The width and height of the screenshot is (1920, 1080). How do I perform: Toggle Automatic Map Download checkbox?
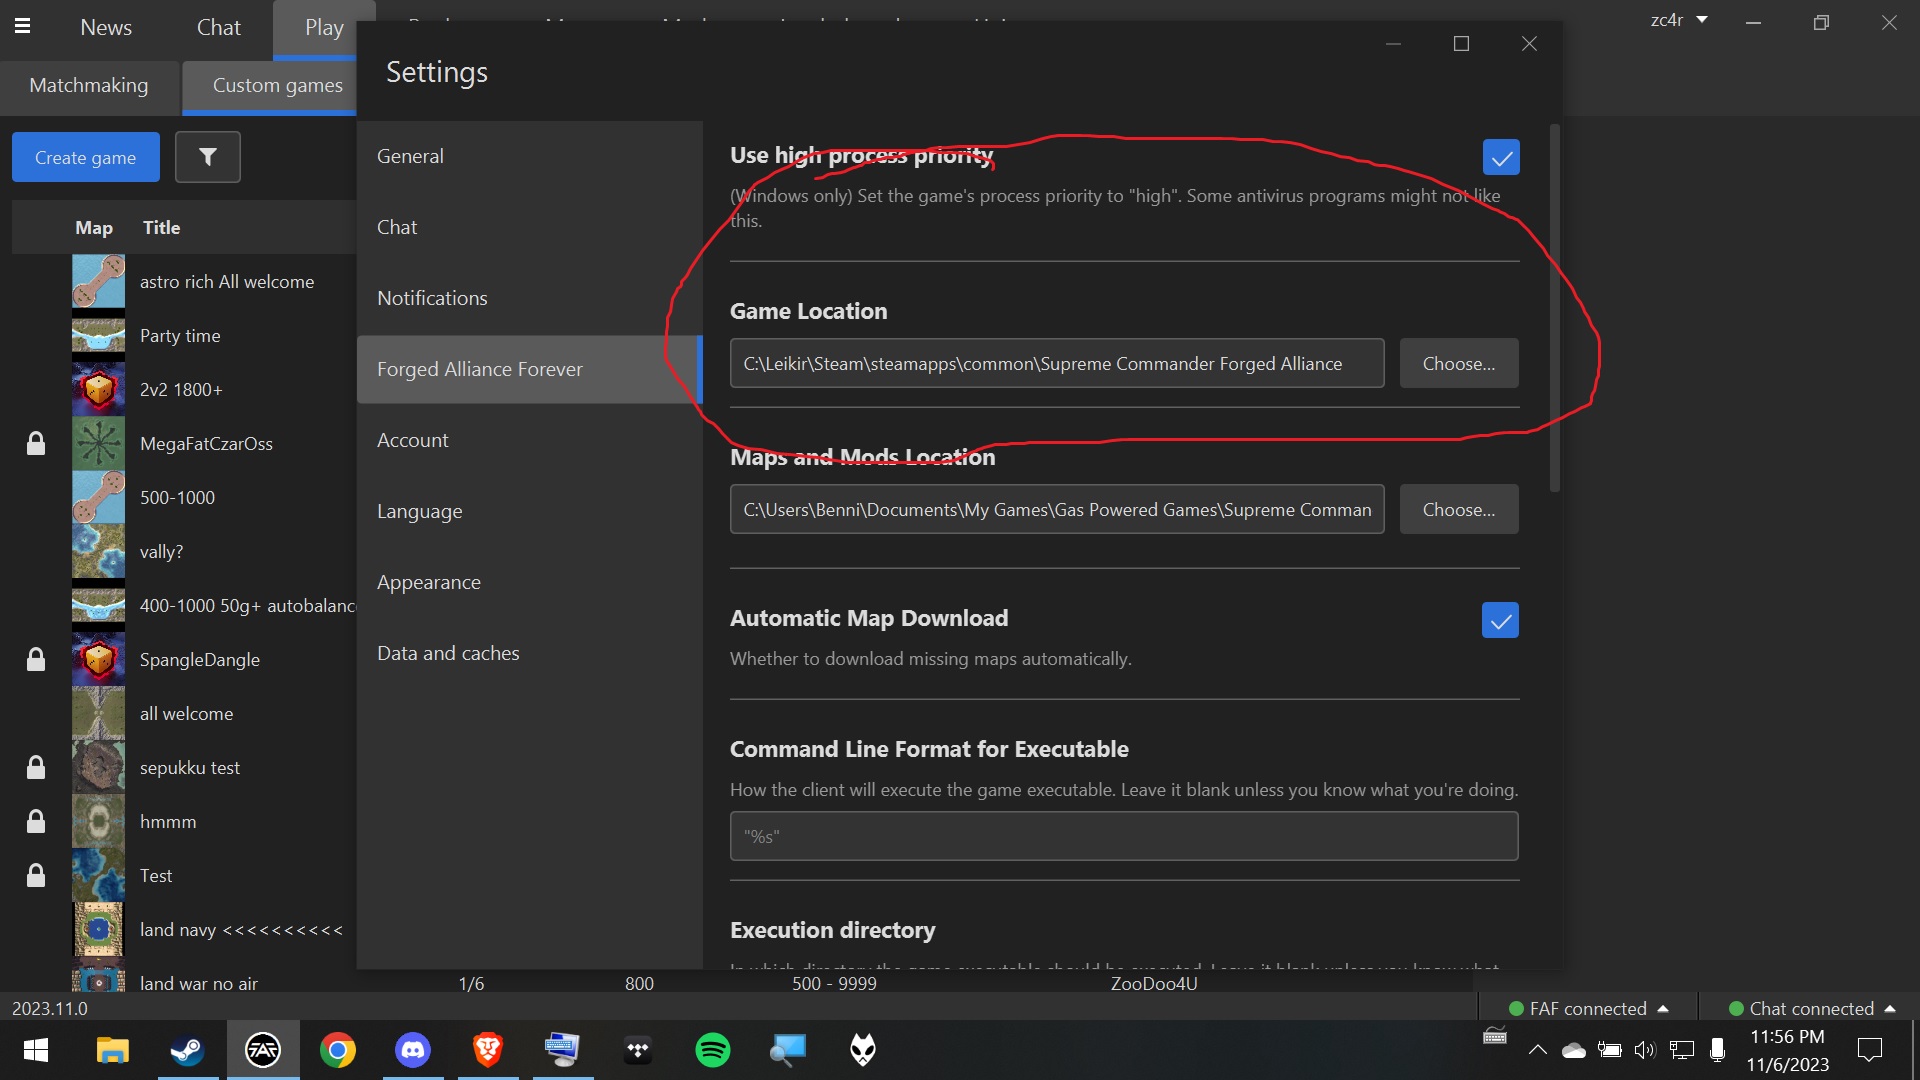(1500, 620)
